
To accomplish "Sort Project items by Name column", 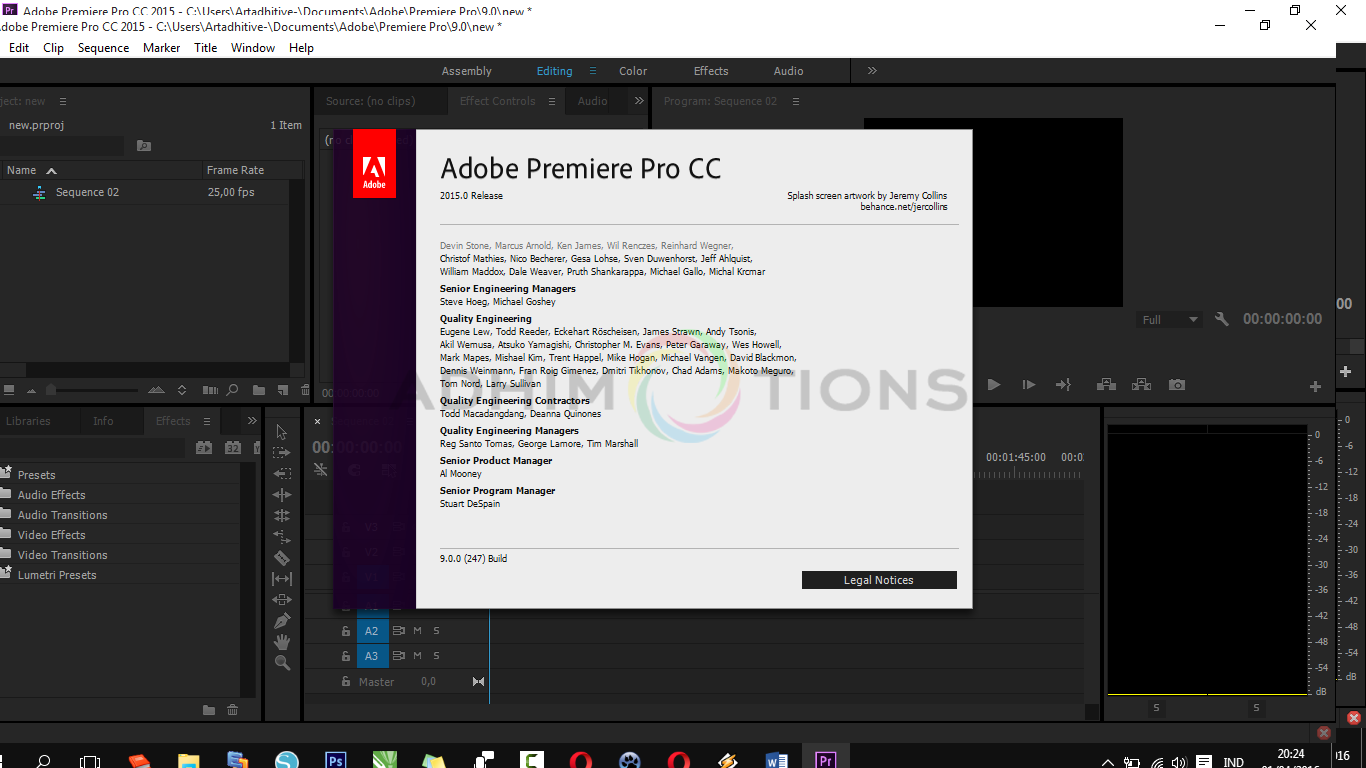I will 22,170.
